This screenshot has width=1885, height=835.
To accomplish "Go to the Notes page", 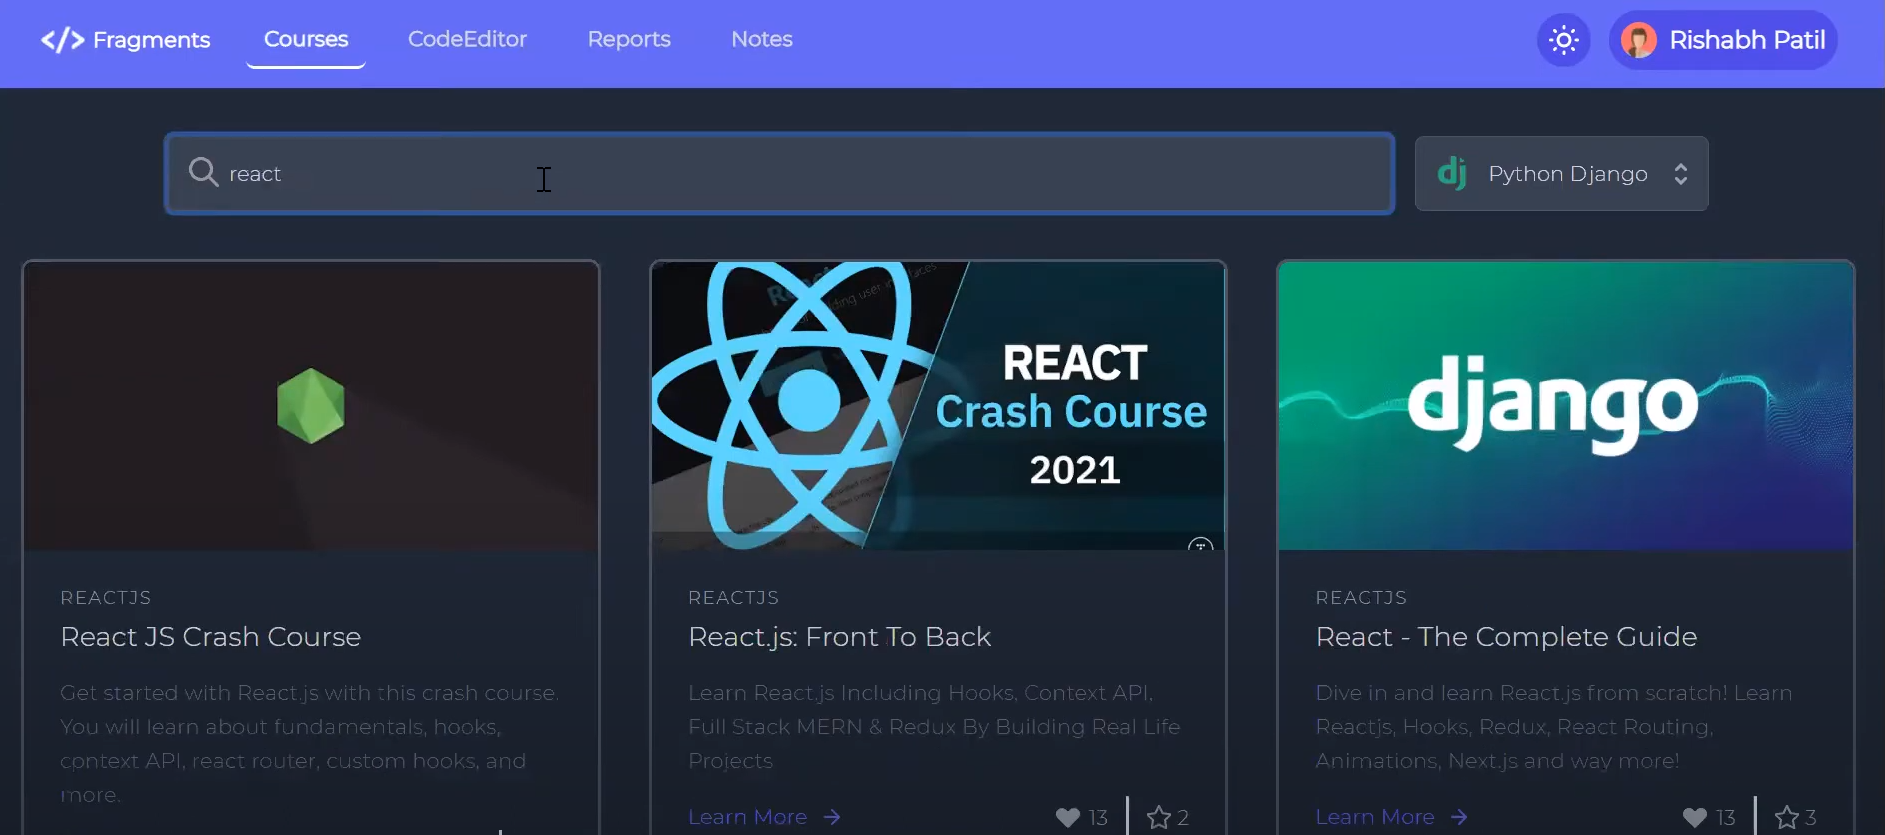I will (762, 39).
